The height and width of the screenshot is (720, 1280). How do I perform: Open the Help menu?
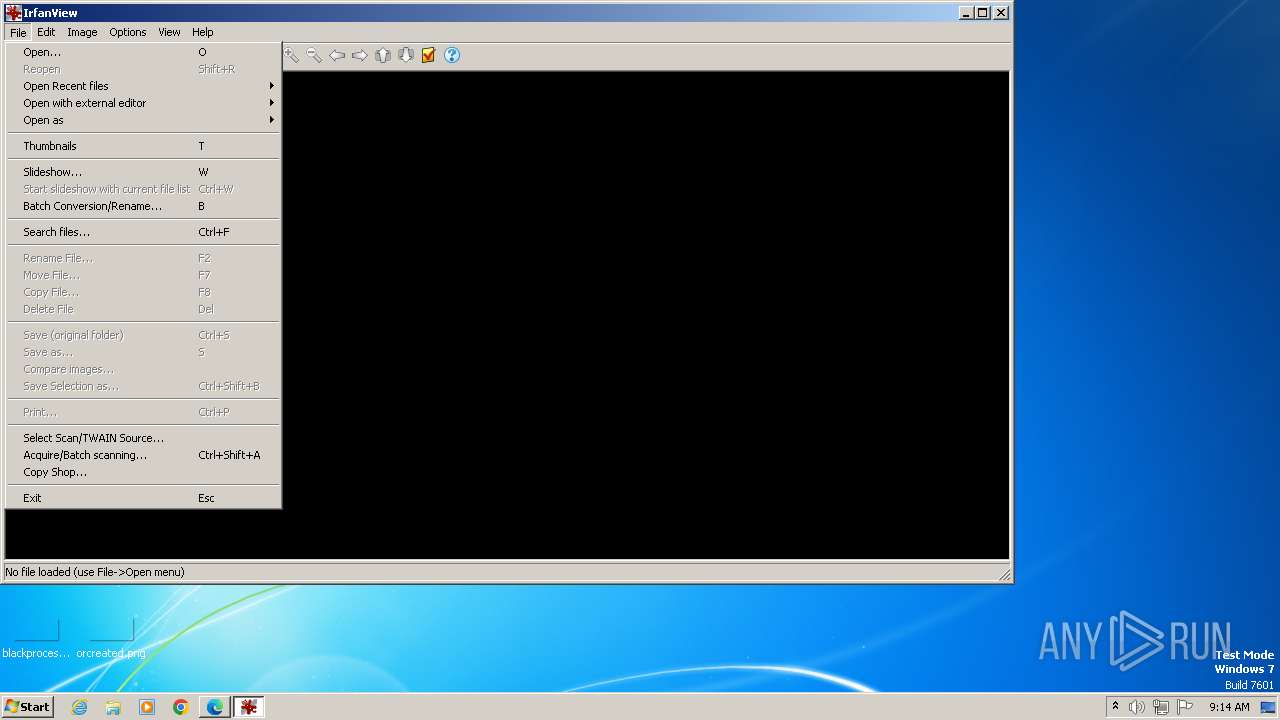click(x=203, y=32)
